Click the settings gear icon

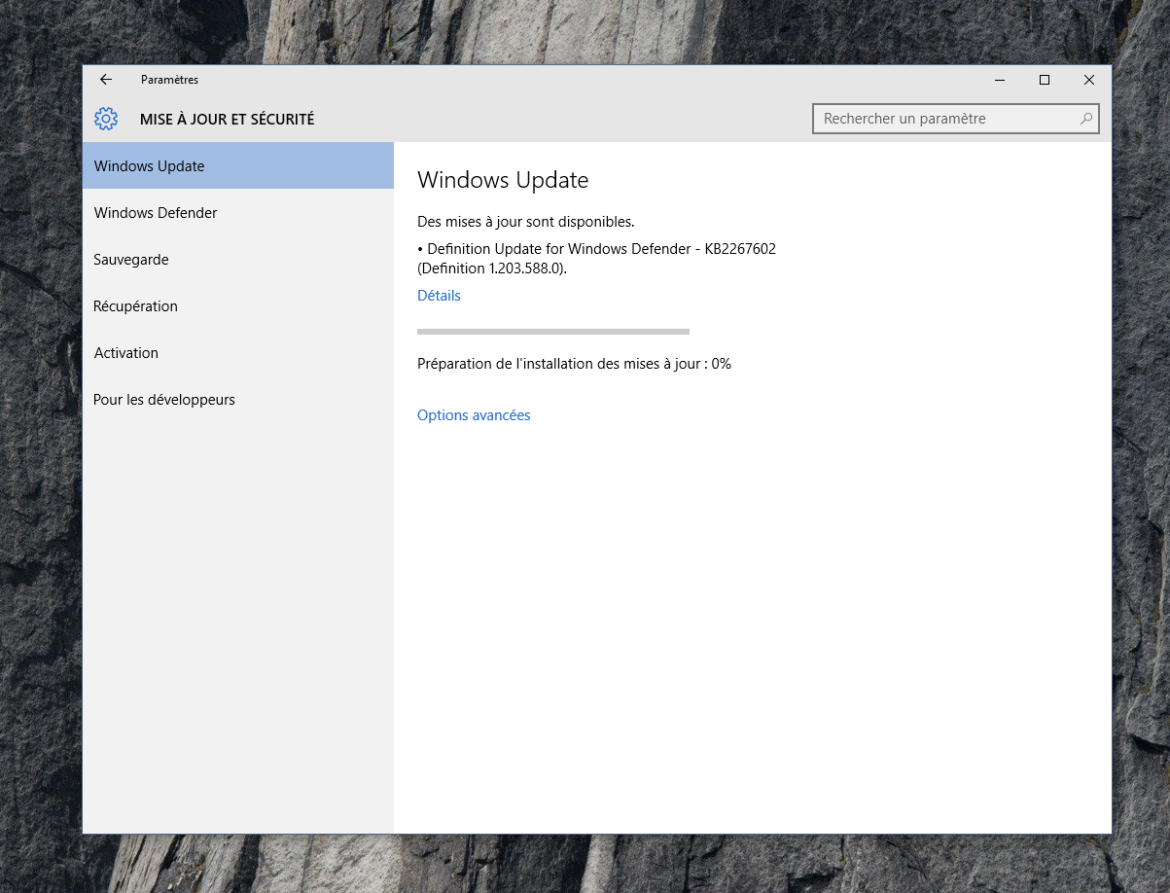[106, 119]
